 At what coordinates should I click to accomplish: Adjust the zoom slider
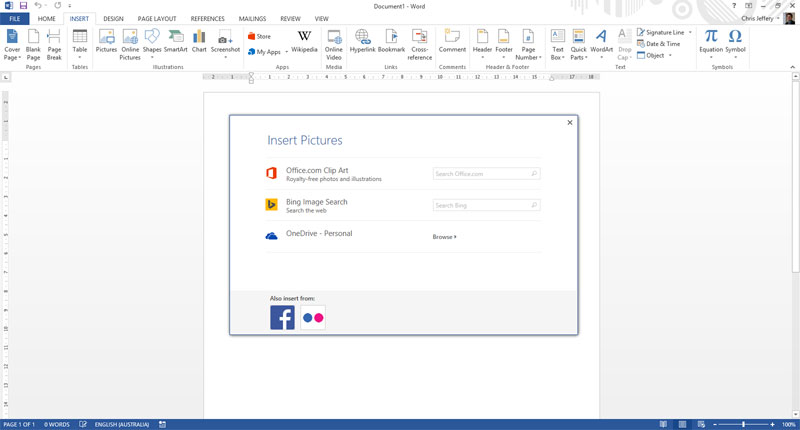click(x=743, y=424)
